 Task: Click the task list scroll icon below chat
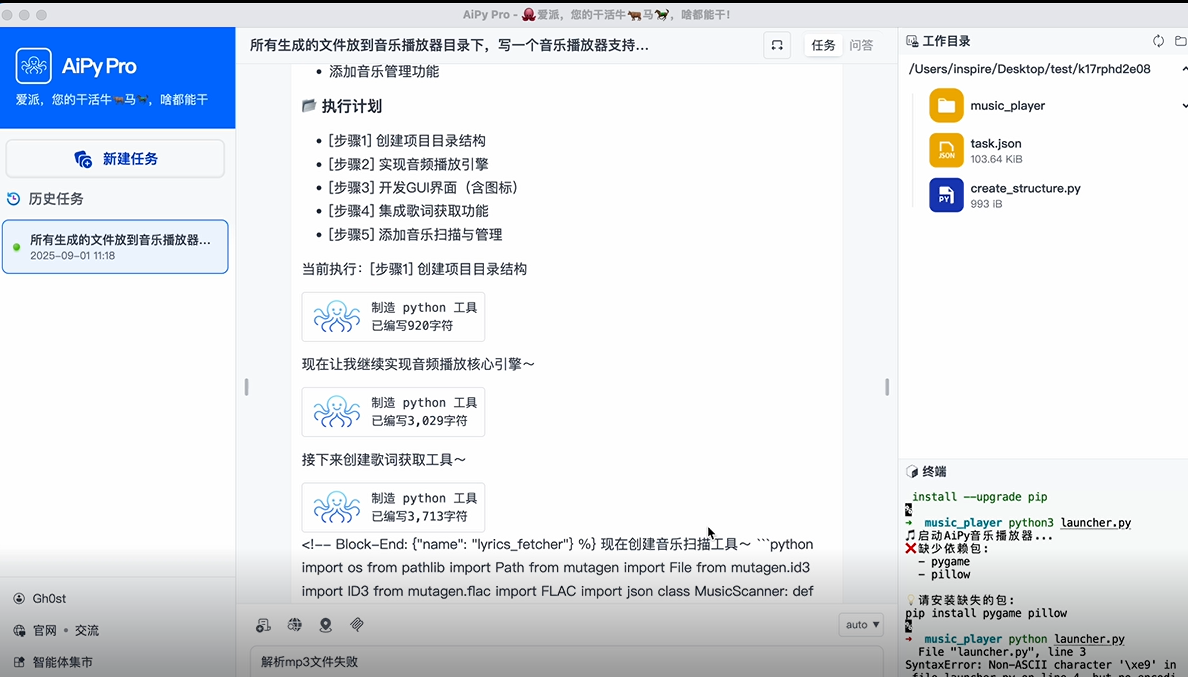tap(263, 625)
